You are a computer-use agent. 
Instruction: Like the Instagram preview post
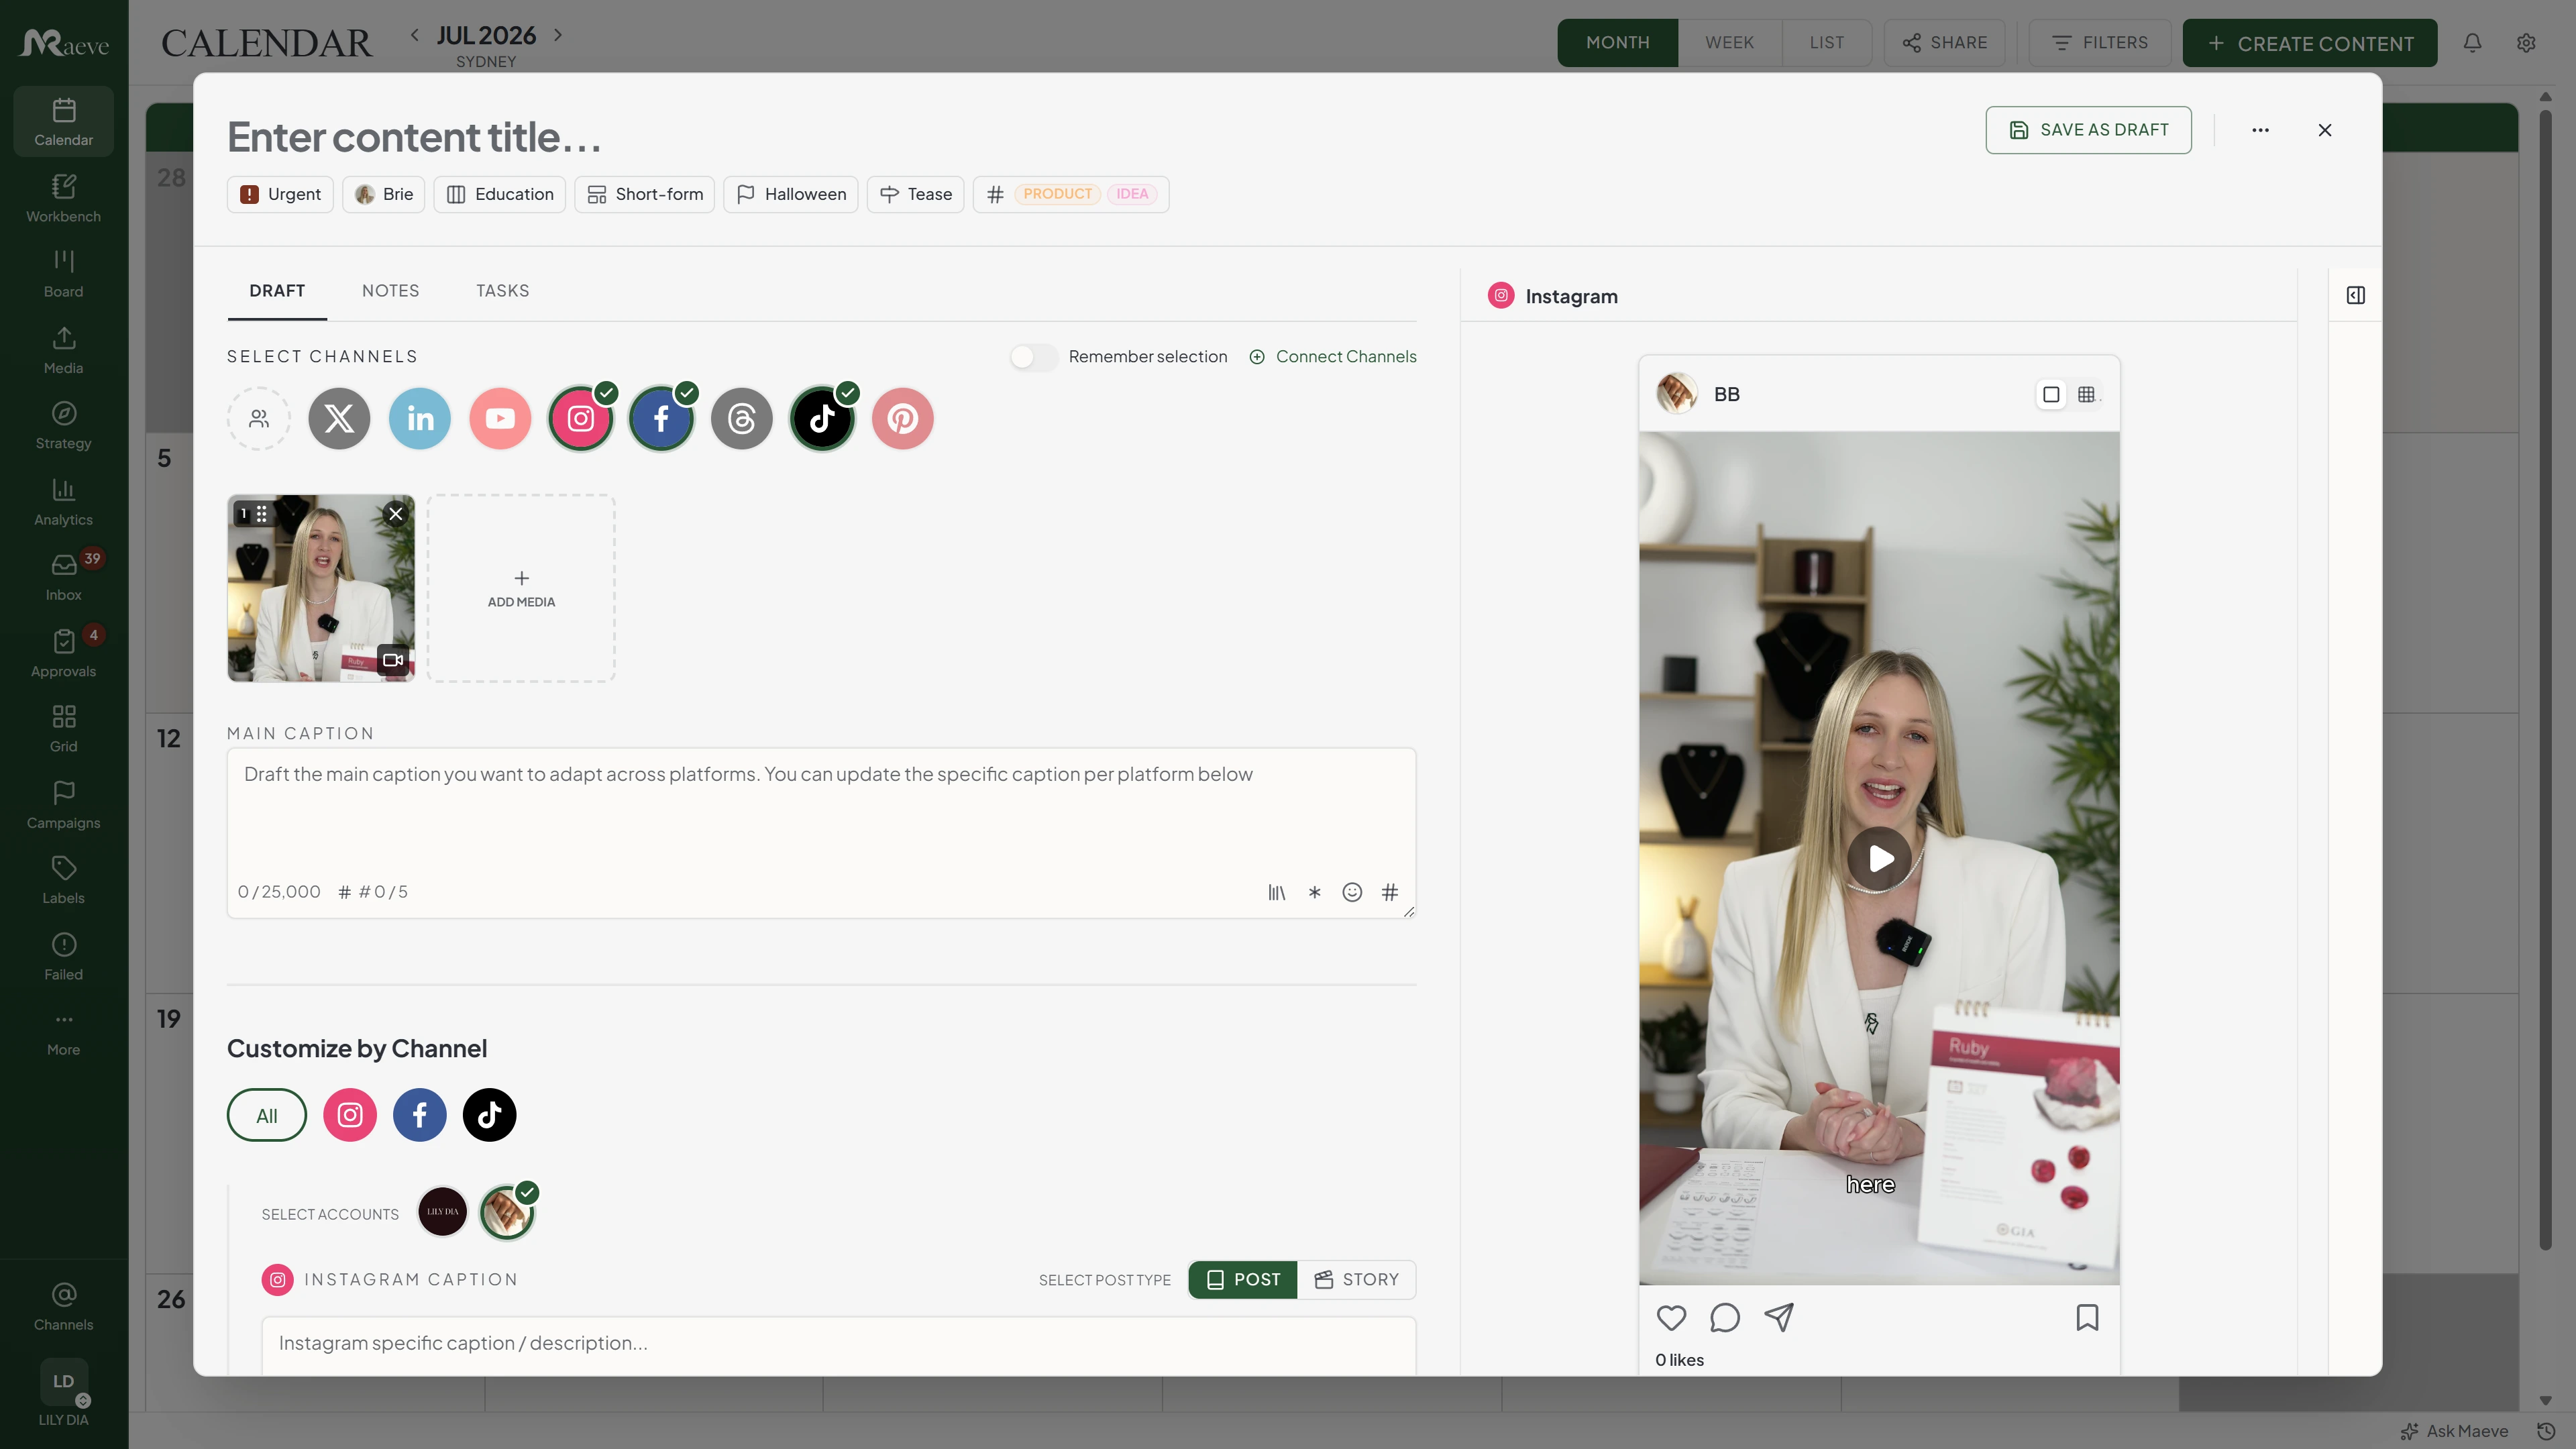point(1671,1318)
